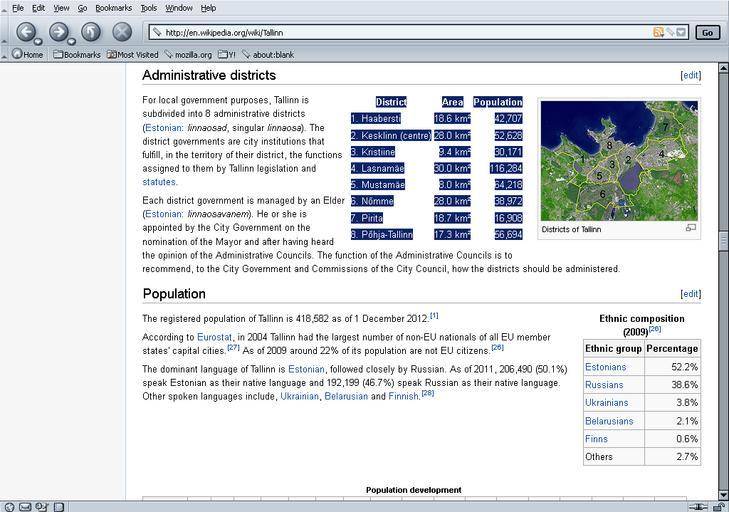Click the vertical scrollbar thumb
The image size is (729, 512).
[x=723, y=240]
